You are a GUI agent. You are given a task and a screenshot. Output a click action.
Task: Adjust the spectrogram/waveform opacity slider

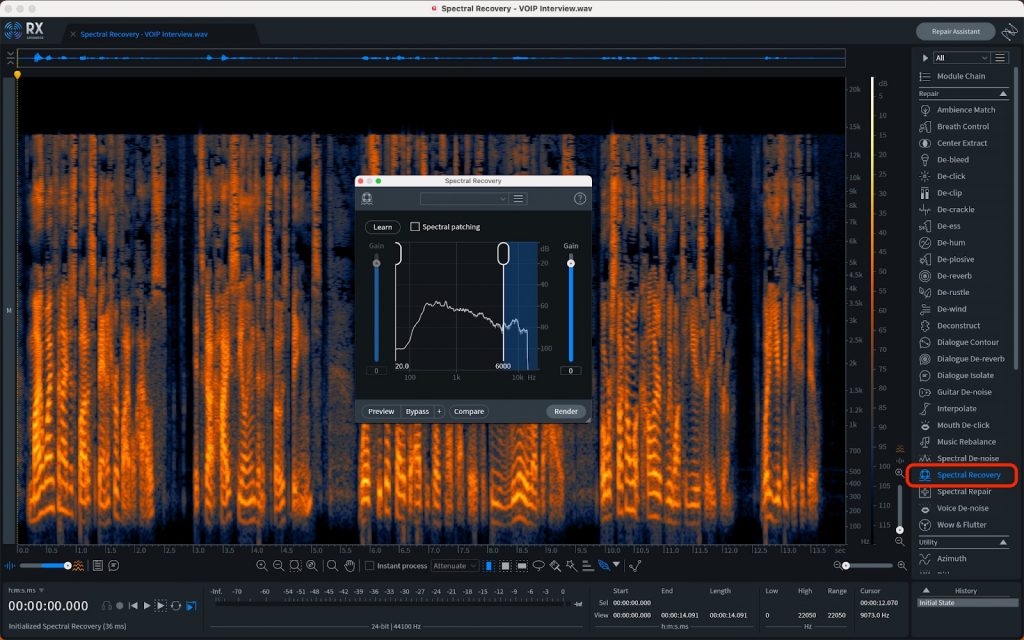tap(44, 566)
